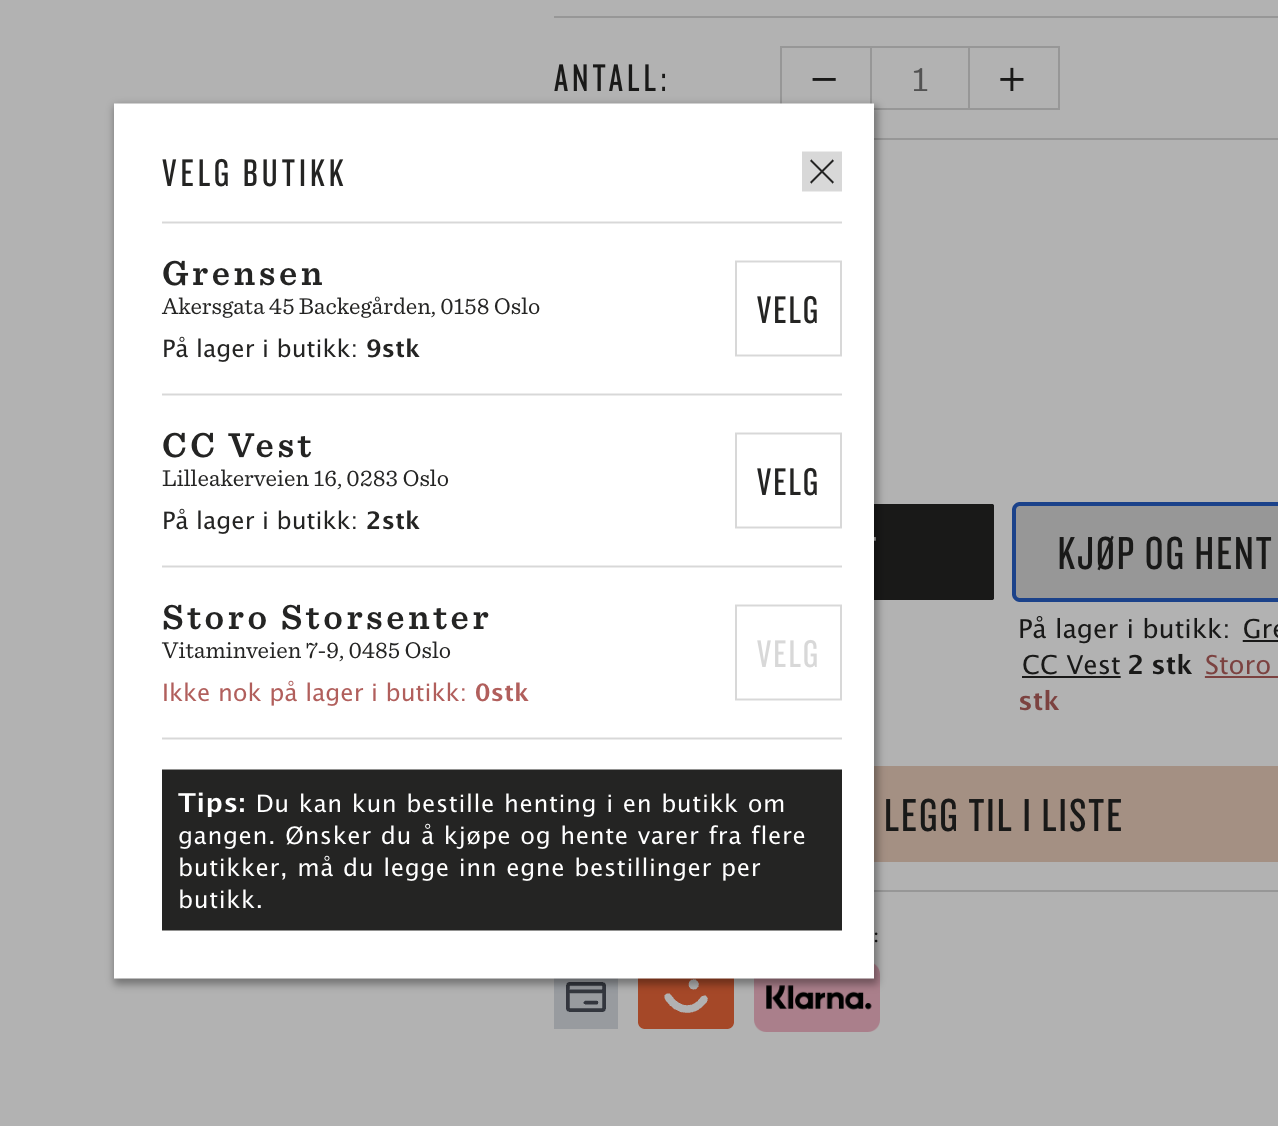Screen dimensions: 1278x1126
Task: Increase quantity with the plus button
Action: (1012, 79)
